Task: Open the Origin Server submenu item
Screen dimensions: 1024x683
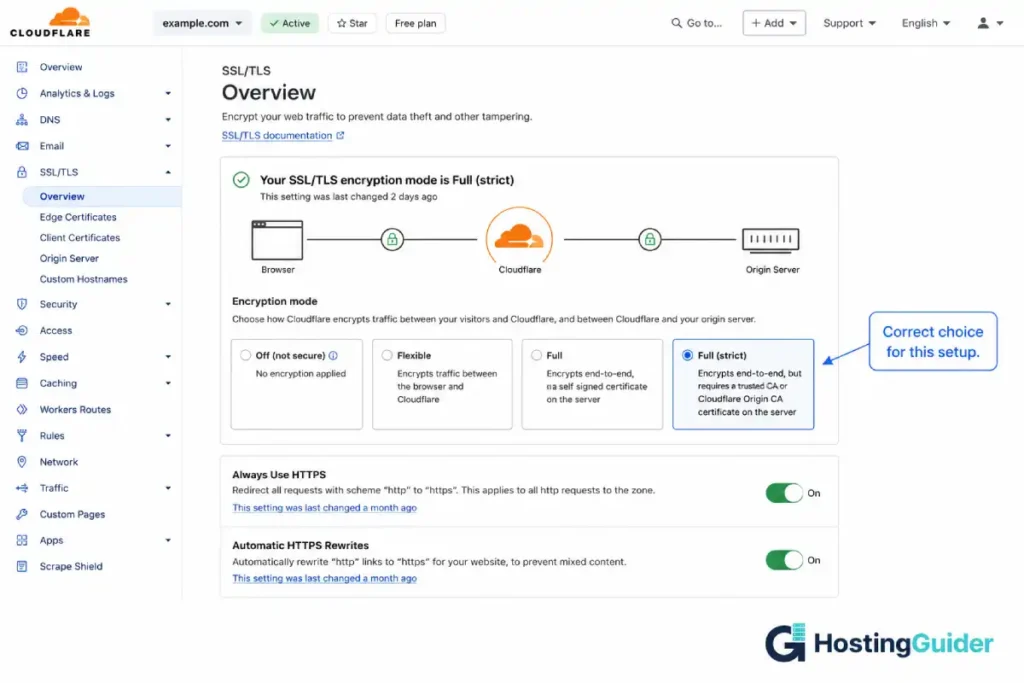Action: click(x=69, y=258)
